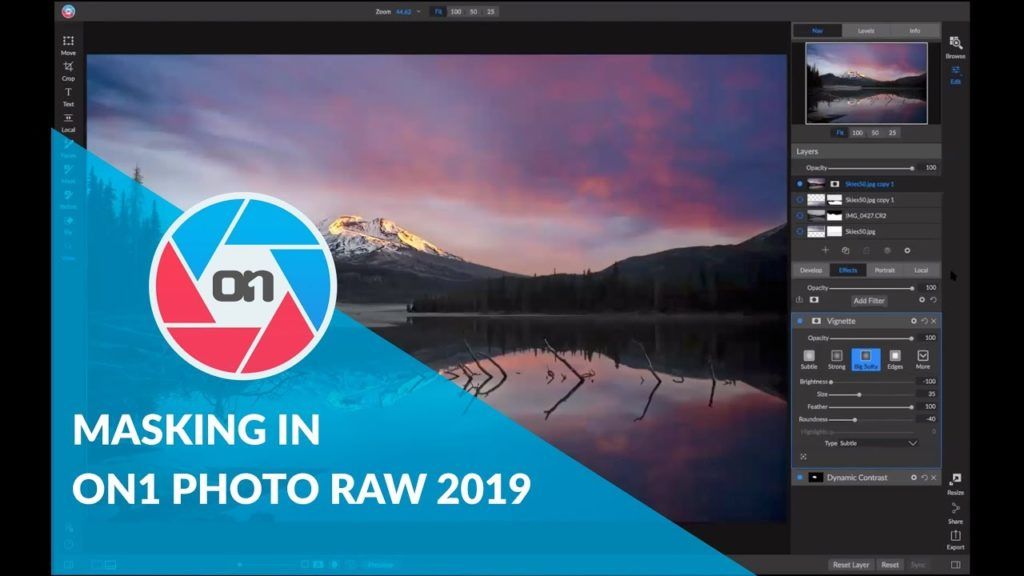Image resolution: width=1024 pixels, height=576 pixels.
Task: Click Vignette mask icon in header
Action: (x=816, y=321)
